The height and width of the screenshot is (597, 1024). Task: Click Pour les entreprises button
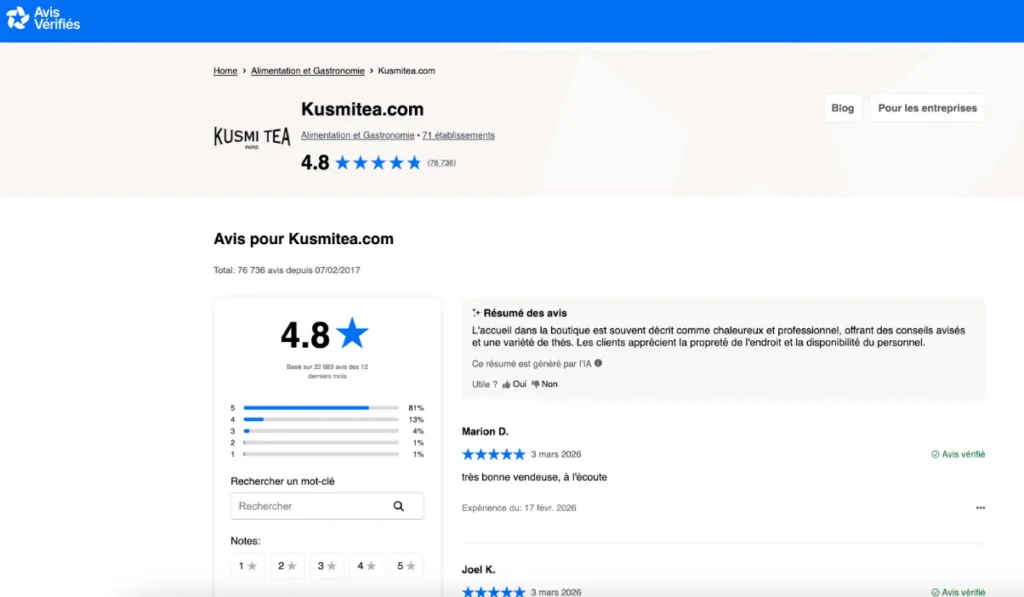tap(927, 108)
